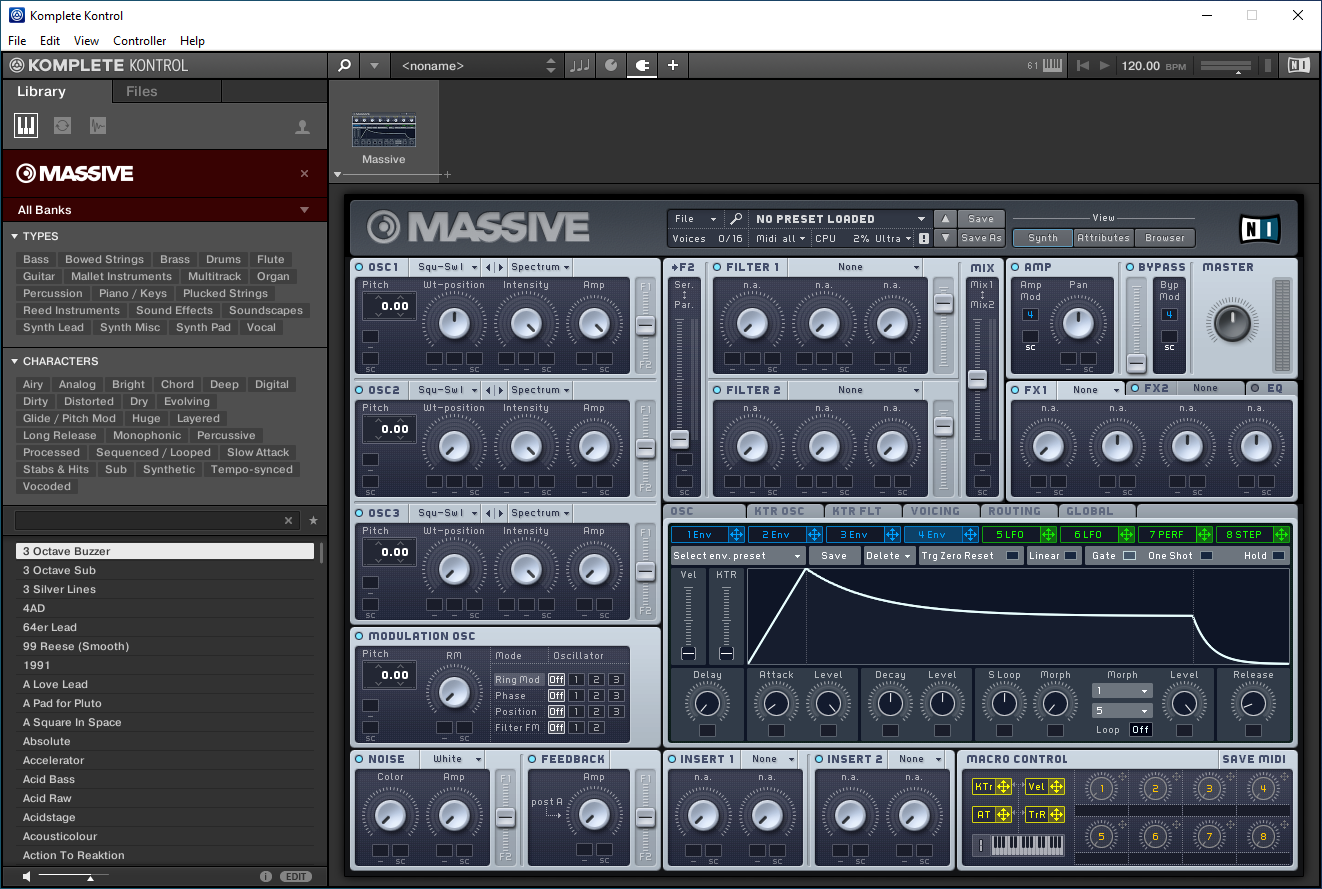The width and height of the screenshot is (1322, 889).
Task: Open the plug-in panel via plug icon
Action: (x=642, y=66)
